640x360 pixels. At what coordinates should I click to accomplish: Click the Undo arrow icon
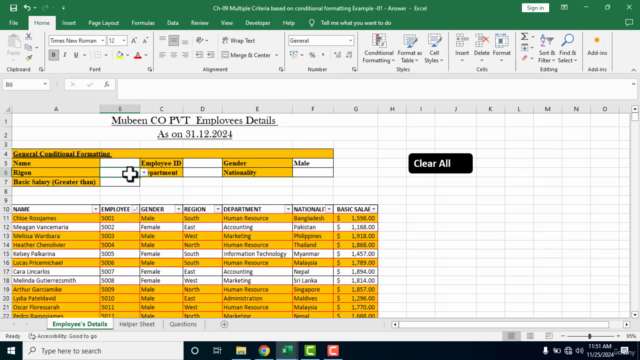(27, 8)
